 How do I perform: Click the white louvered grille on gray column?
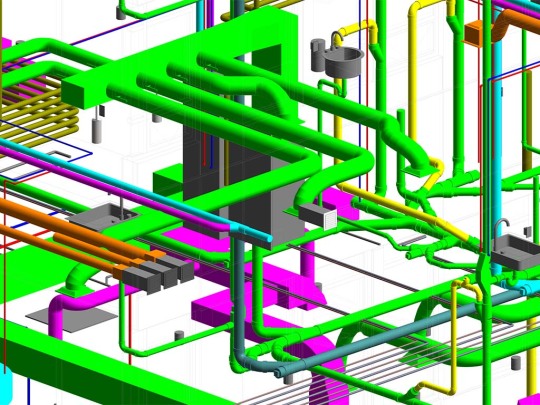point(330,219)
